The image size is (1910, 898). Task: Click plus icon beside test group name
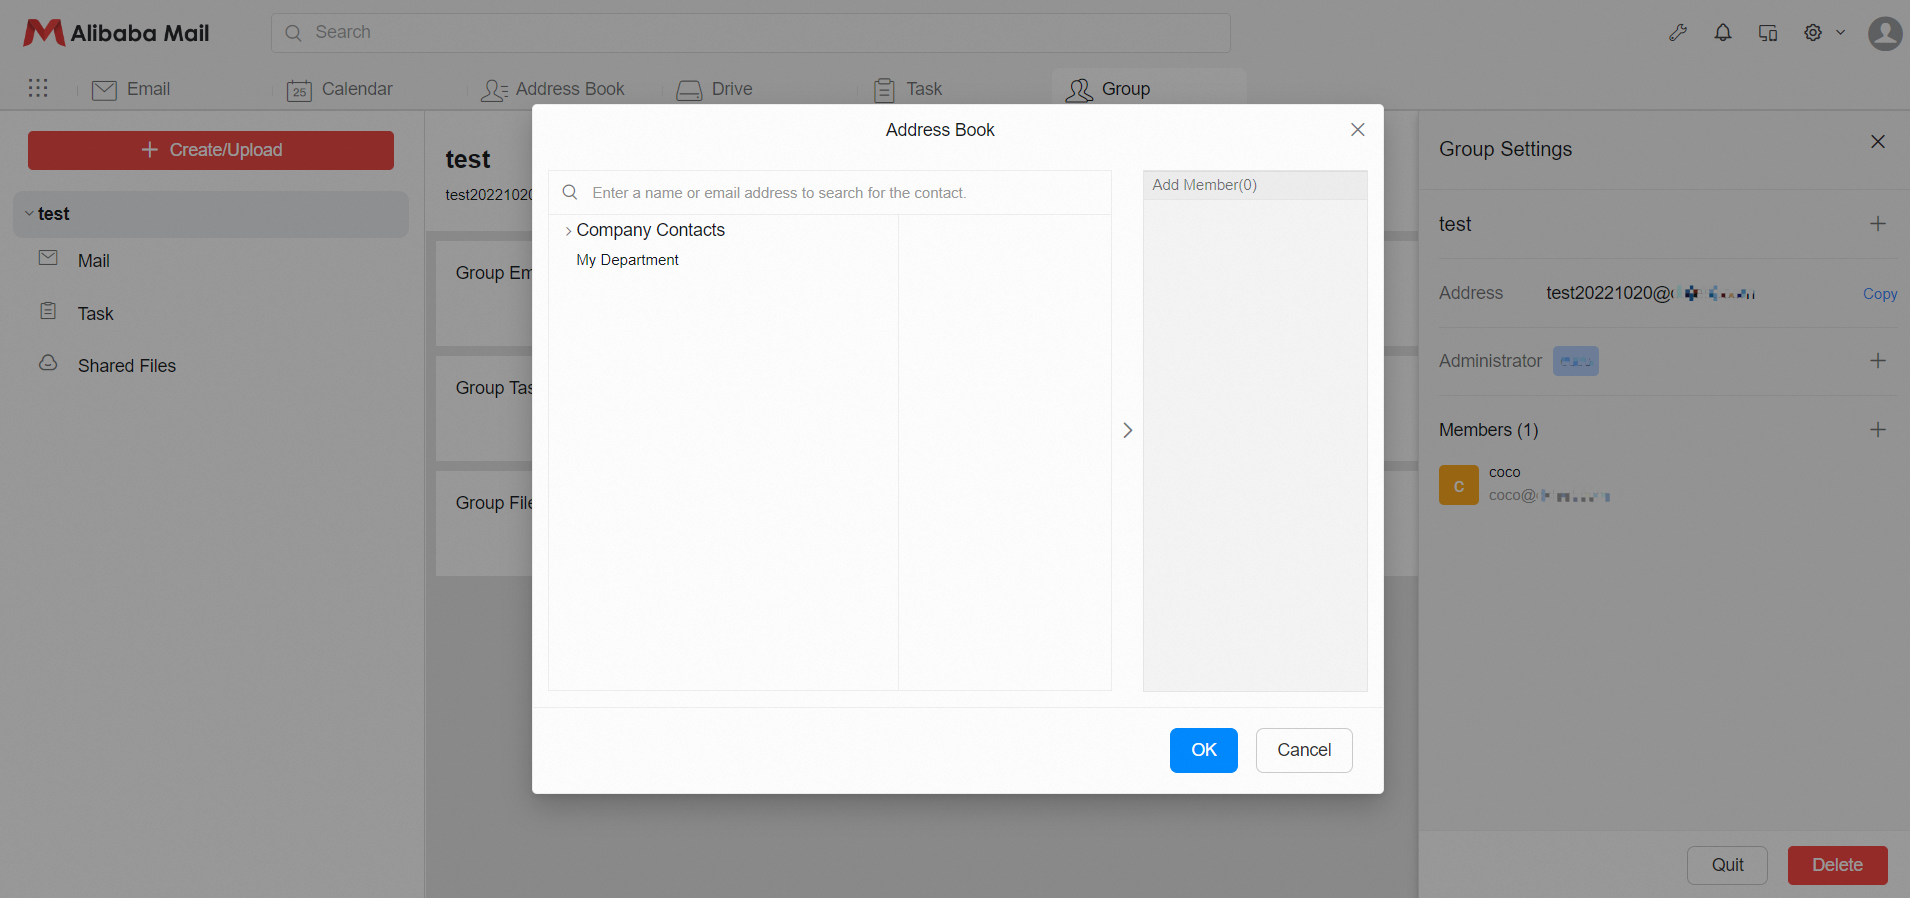coord(1878,224)
